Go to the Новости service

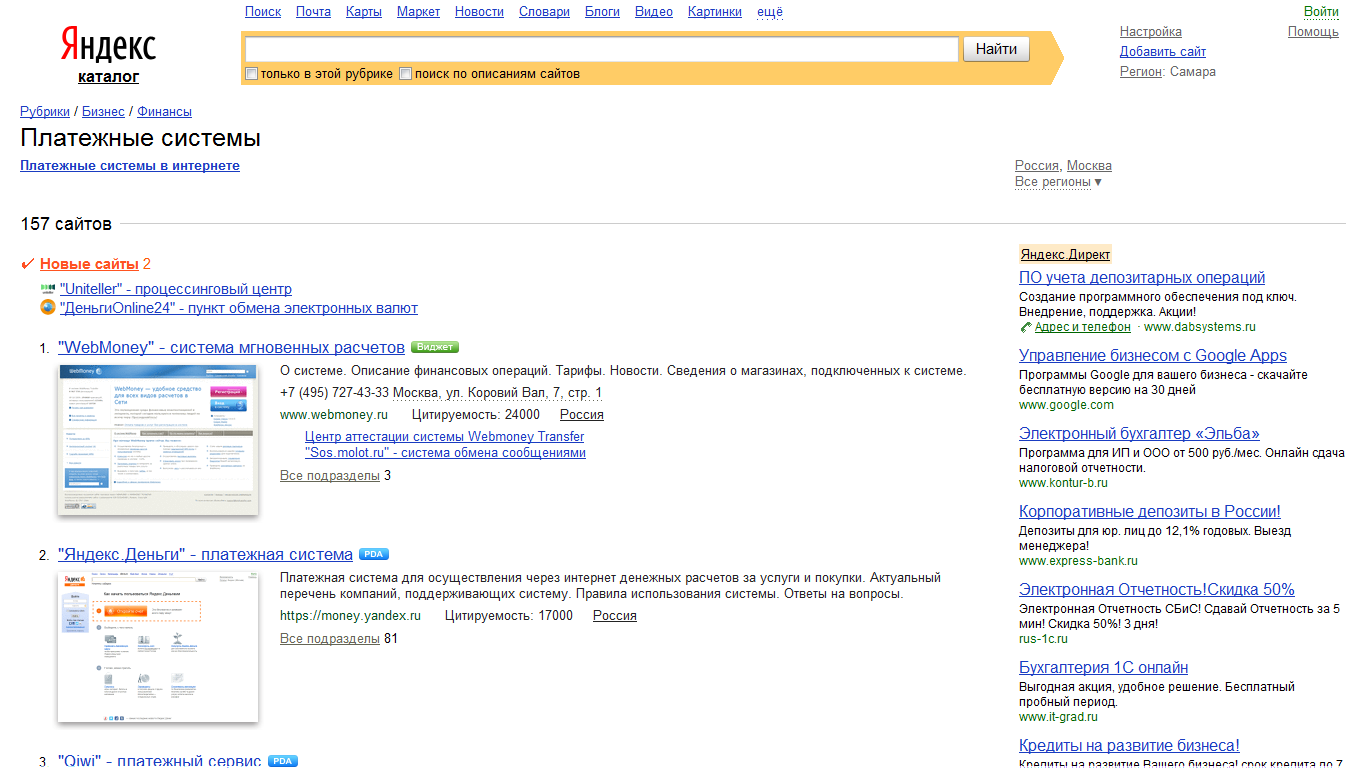coord(479,12)
